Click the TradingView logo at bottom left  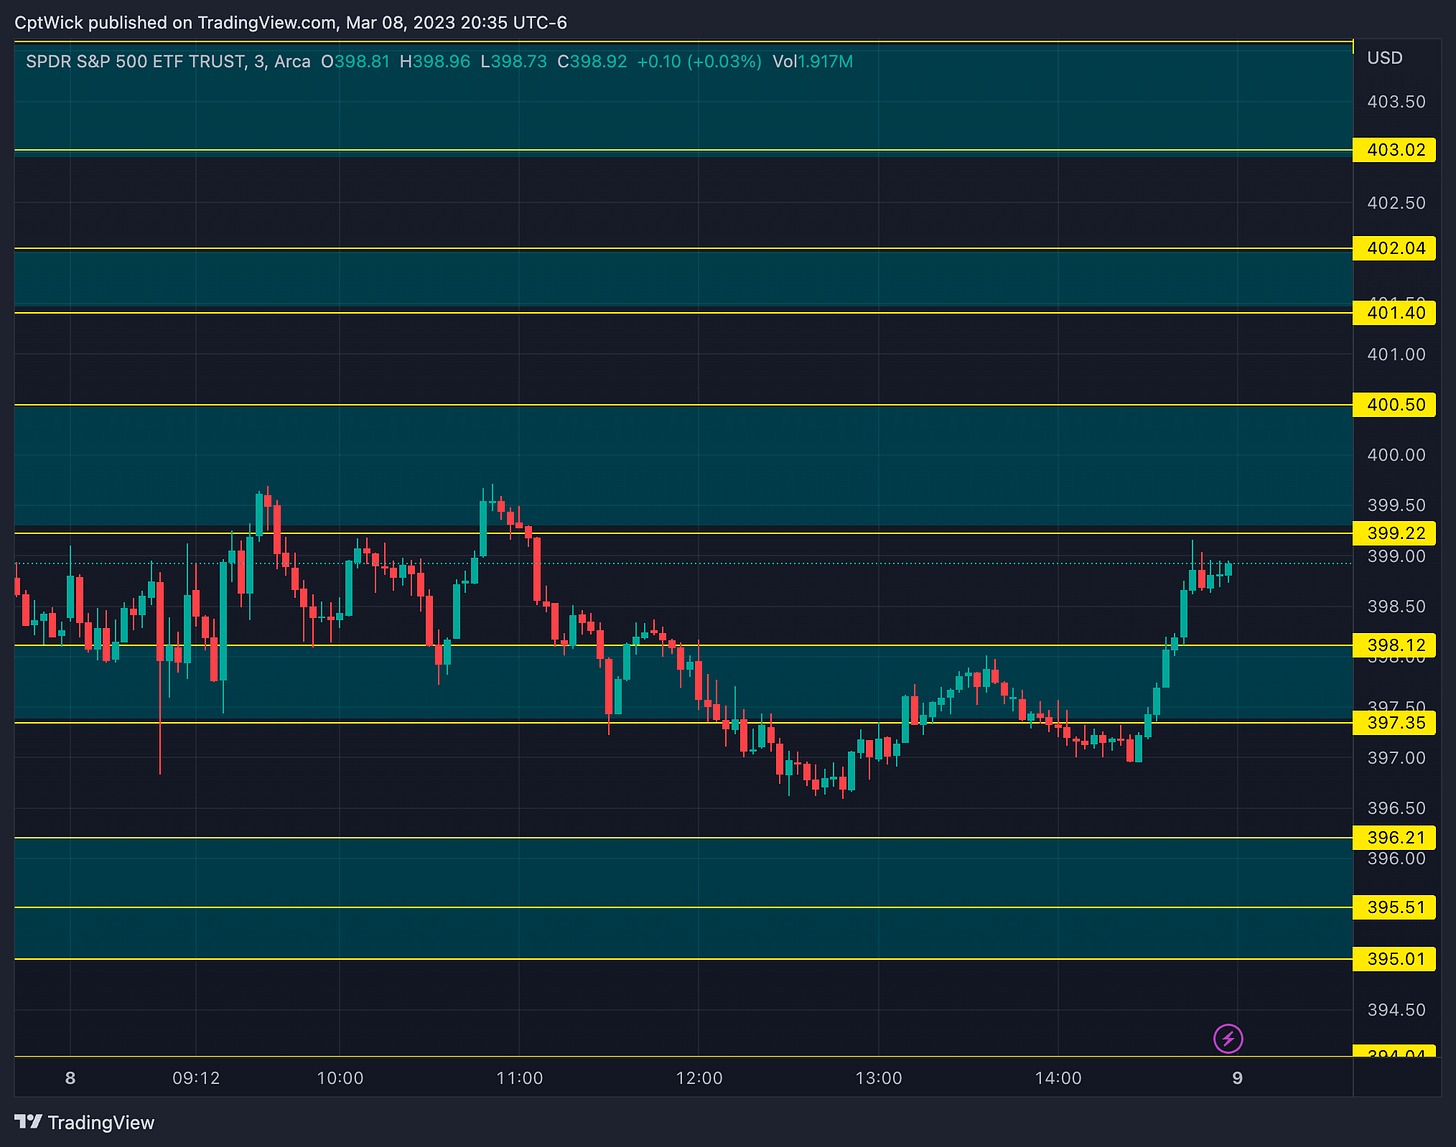click(85, 1122)
